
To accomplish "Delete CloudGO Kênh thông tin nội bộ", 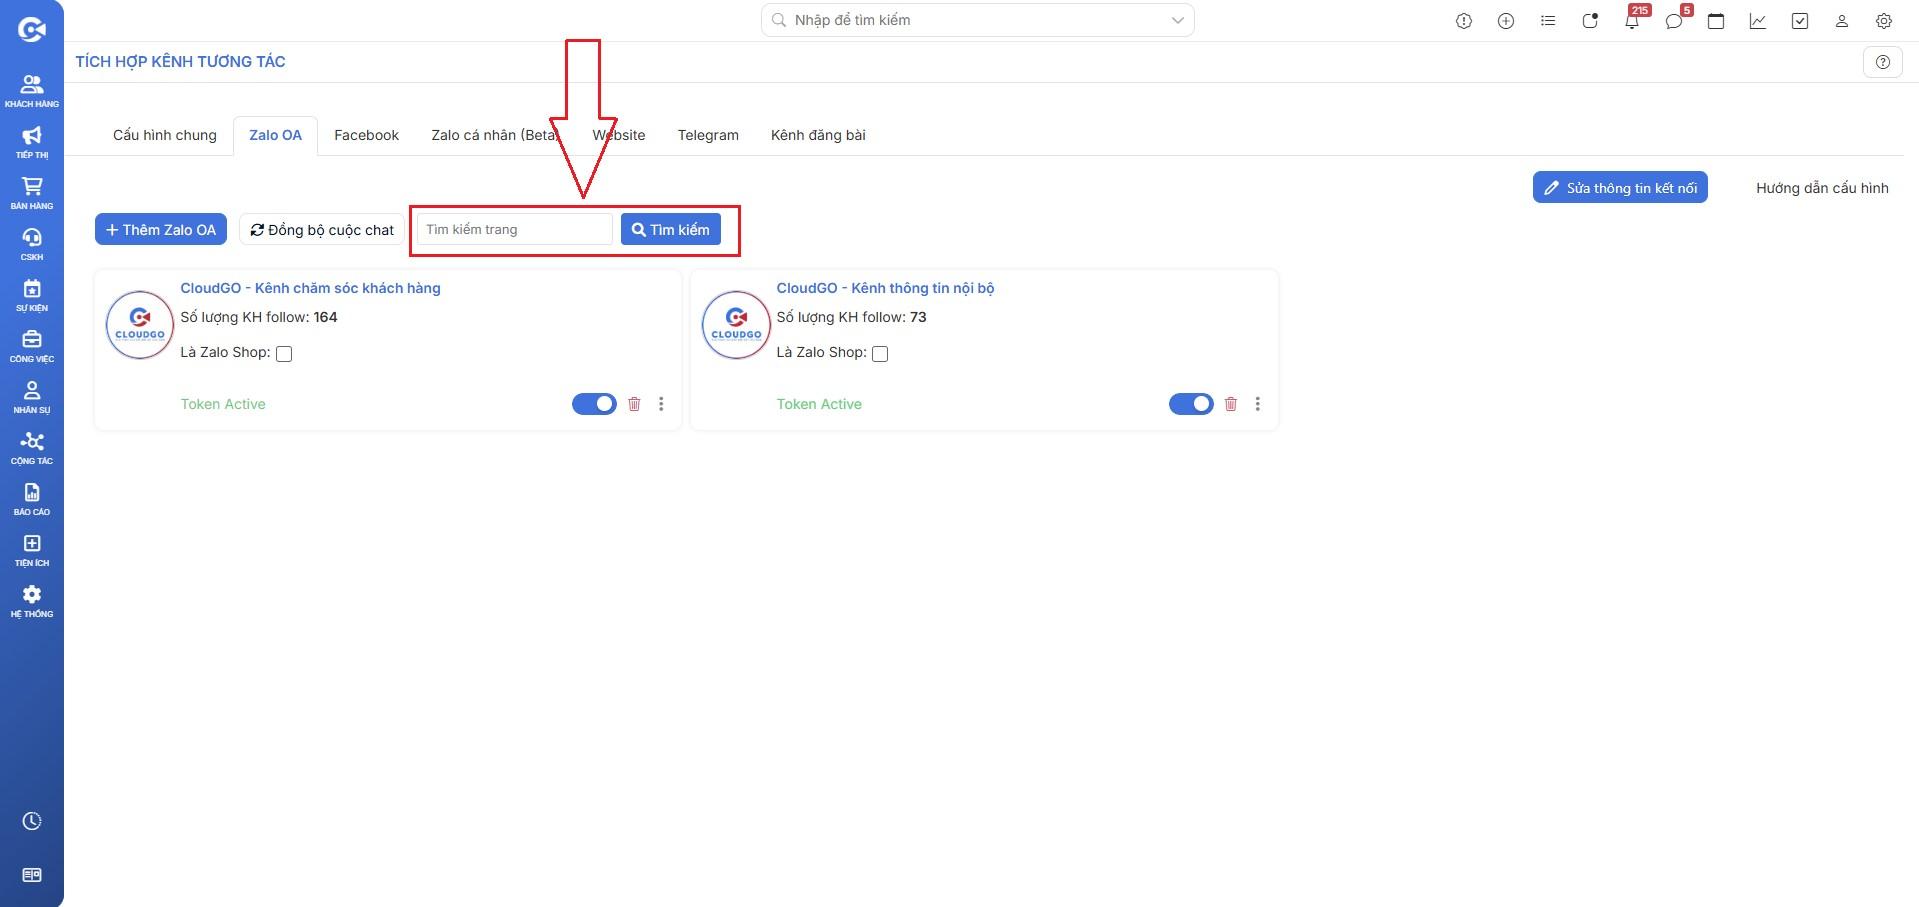I will tap(1231, 404).
